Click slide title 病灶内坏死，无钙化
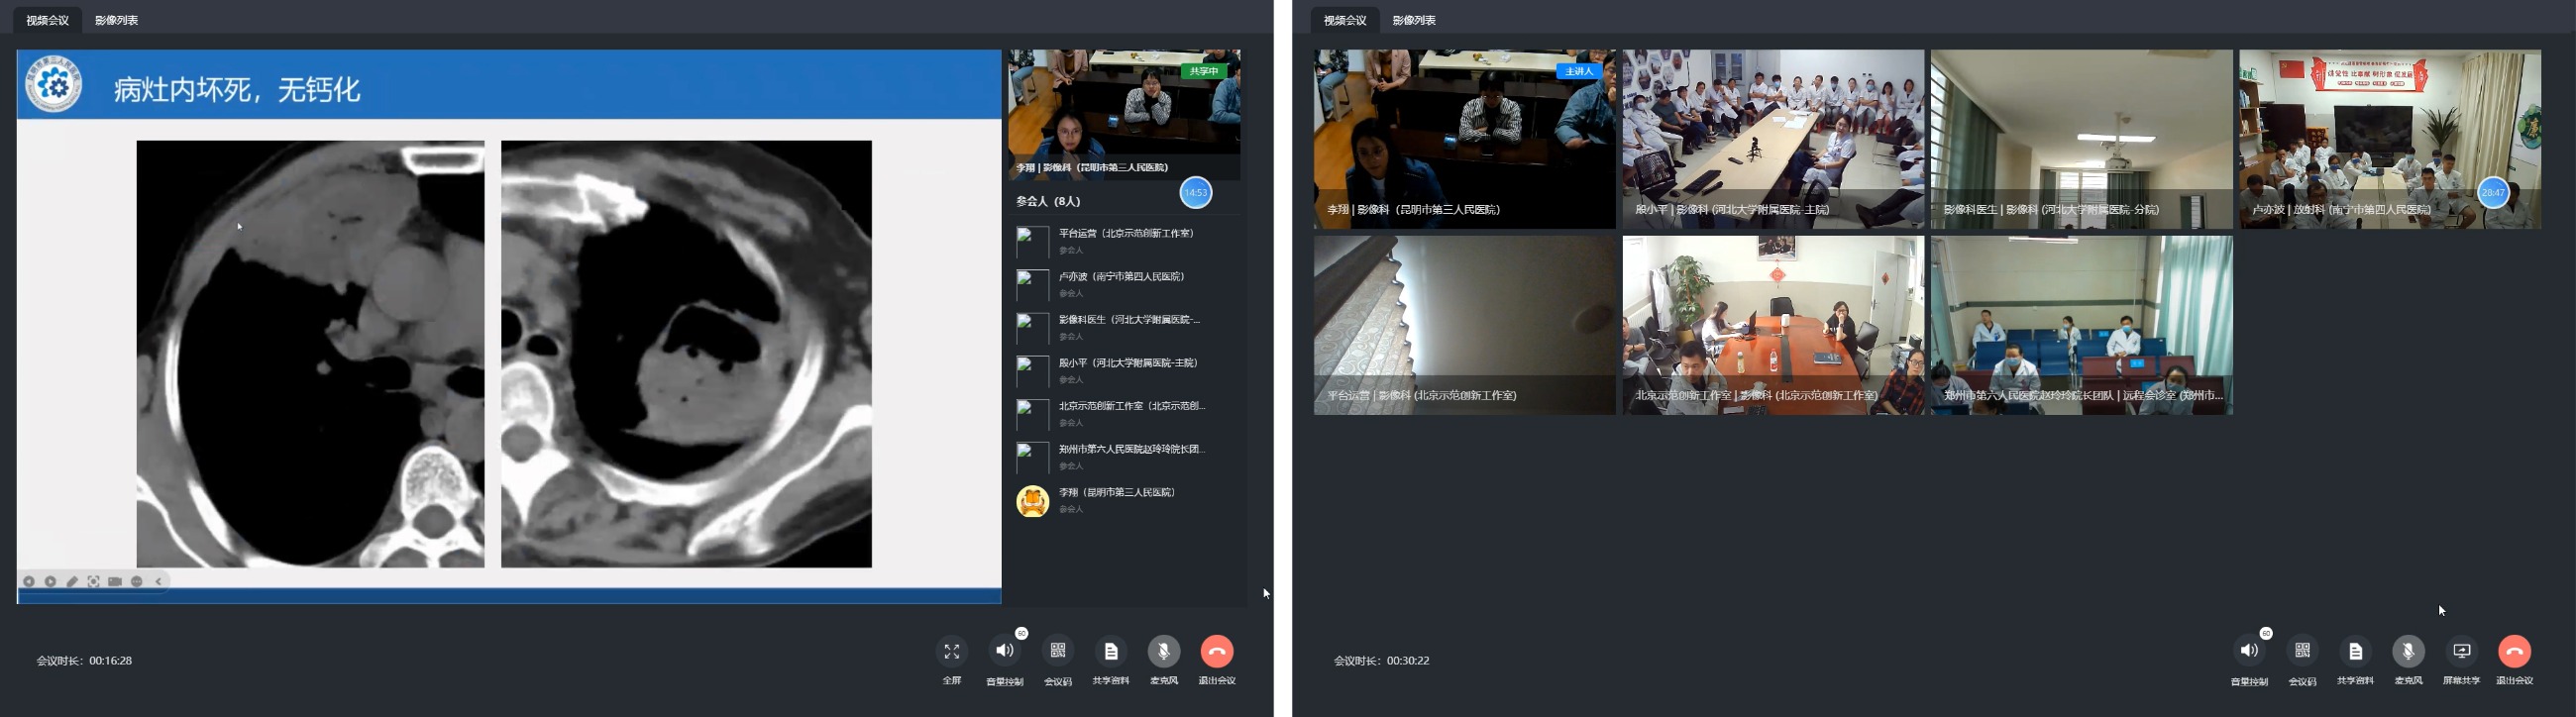This screenshot has height=717, width=2576. (x=237, y=90)
